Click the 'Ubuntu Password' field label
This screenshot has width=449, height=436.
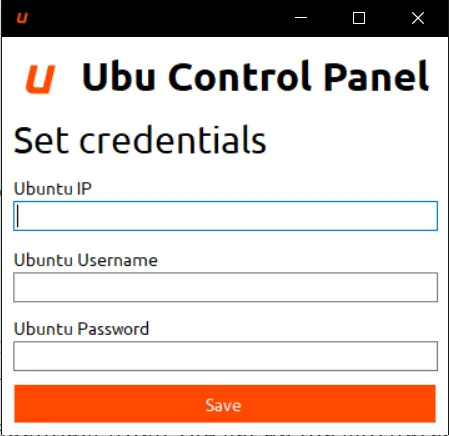point(81,329)
